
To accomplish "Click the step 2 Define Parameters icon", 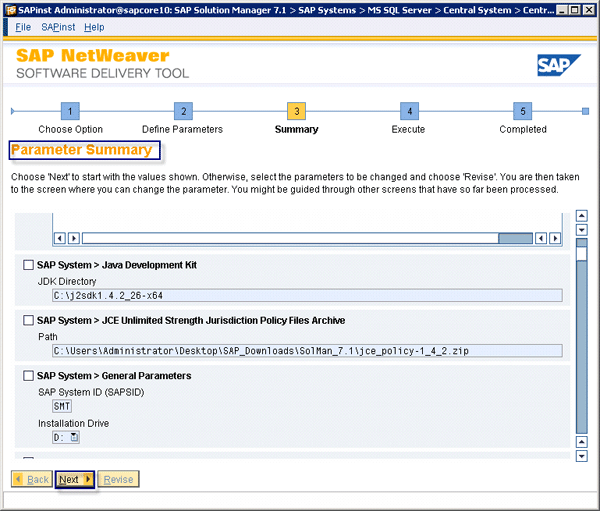I will 182,111.
